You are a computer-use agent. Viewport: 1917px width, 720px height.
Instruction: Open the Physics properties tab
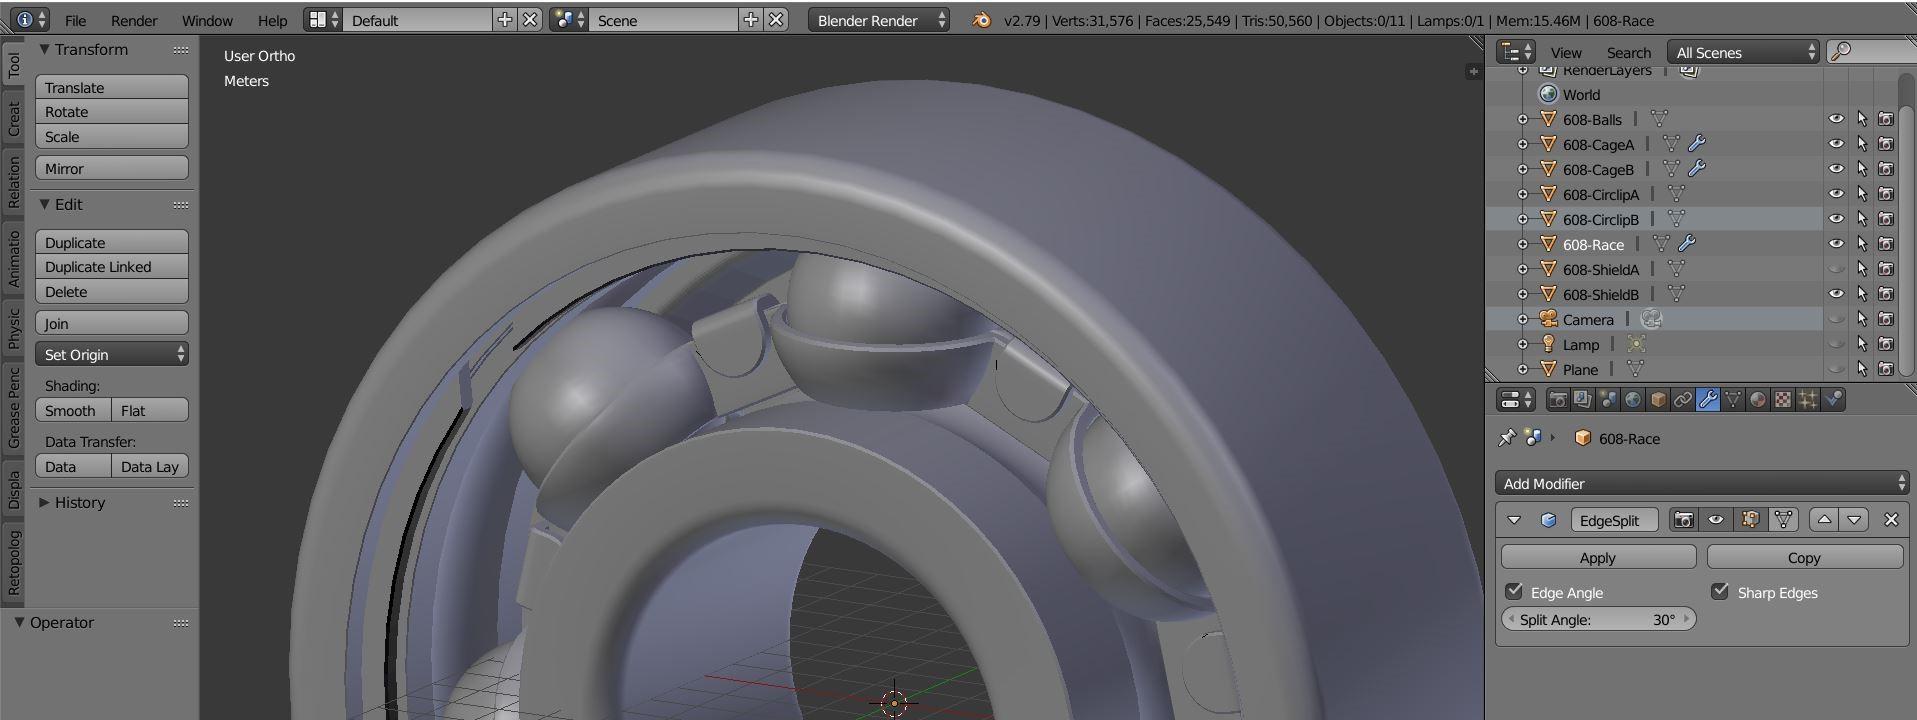point(1832,400)
